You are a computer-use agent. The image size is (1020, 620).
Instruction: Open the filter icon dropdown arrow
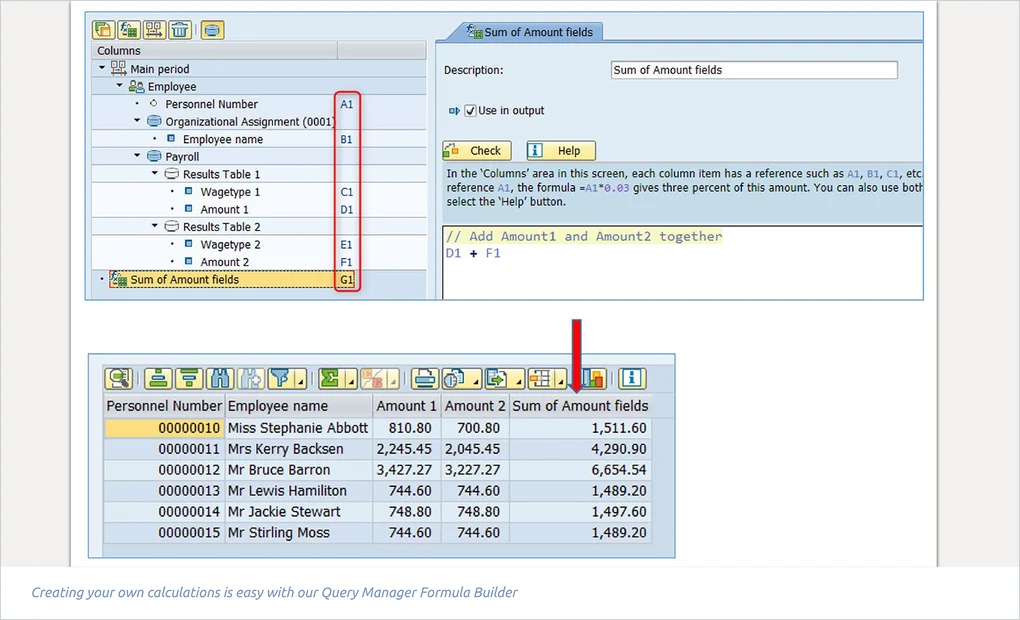(298, 382)
